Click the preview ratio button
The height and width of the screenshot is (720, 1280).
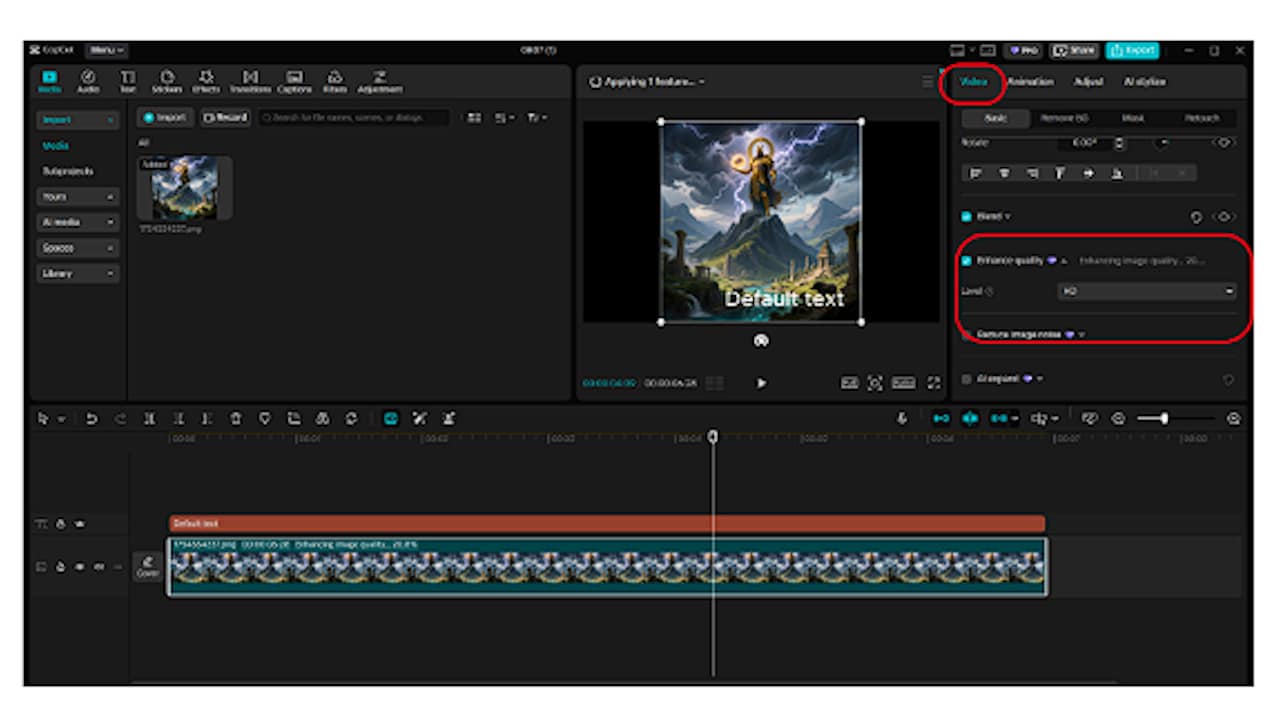904,383
